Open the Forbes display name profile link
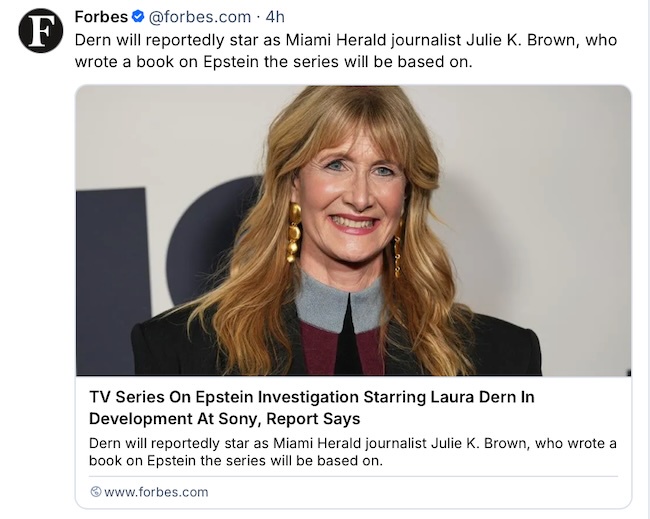The width and height of the screenshot is (650, 519). (x=101, y=17)
